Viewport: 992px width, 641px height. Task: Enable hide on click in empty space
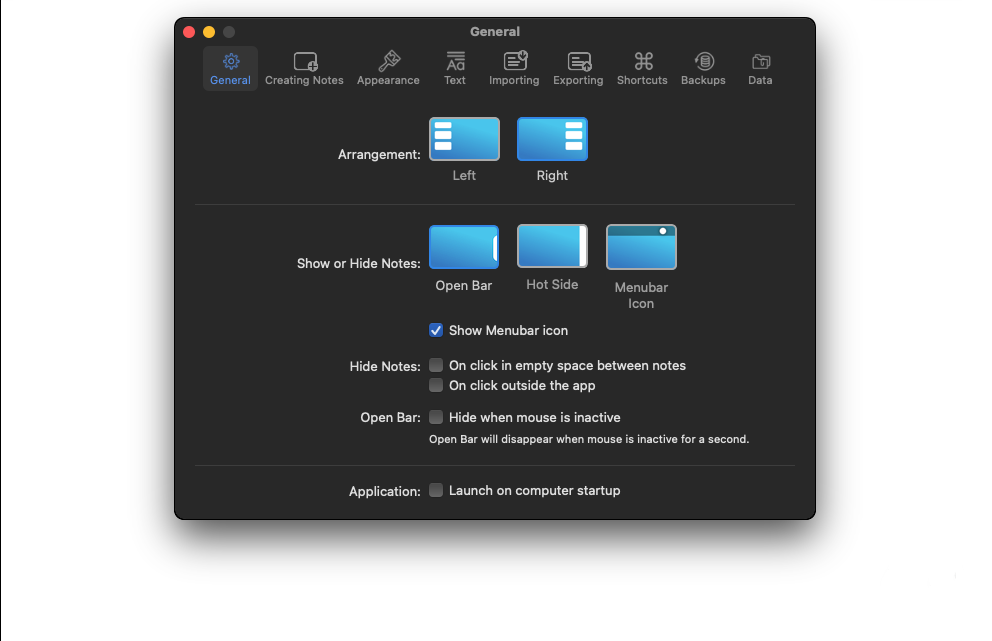[x=436, y=365]
